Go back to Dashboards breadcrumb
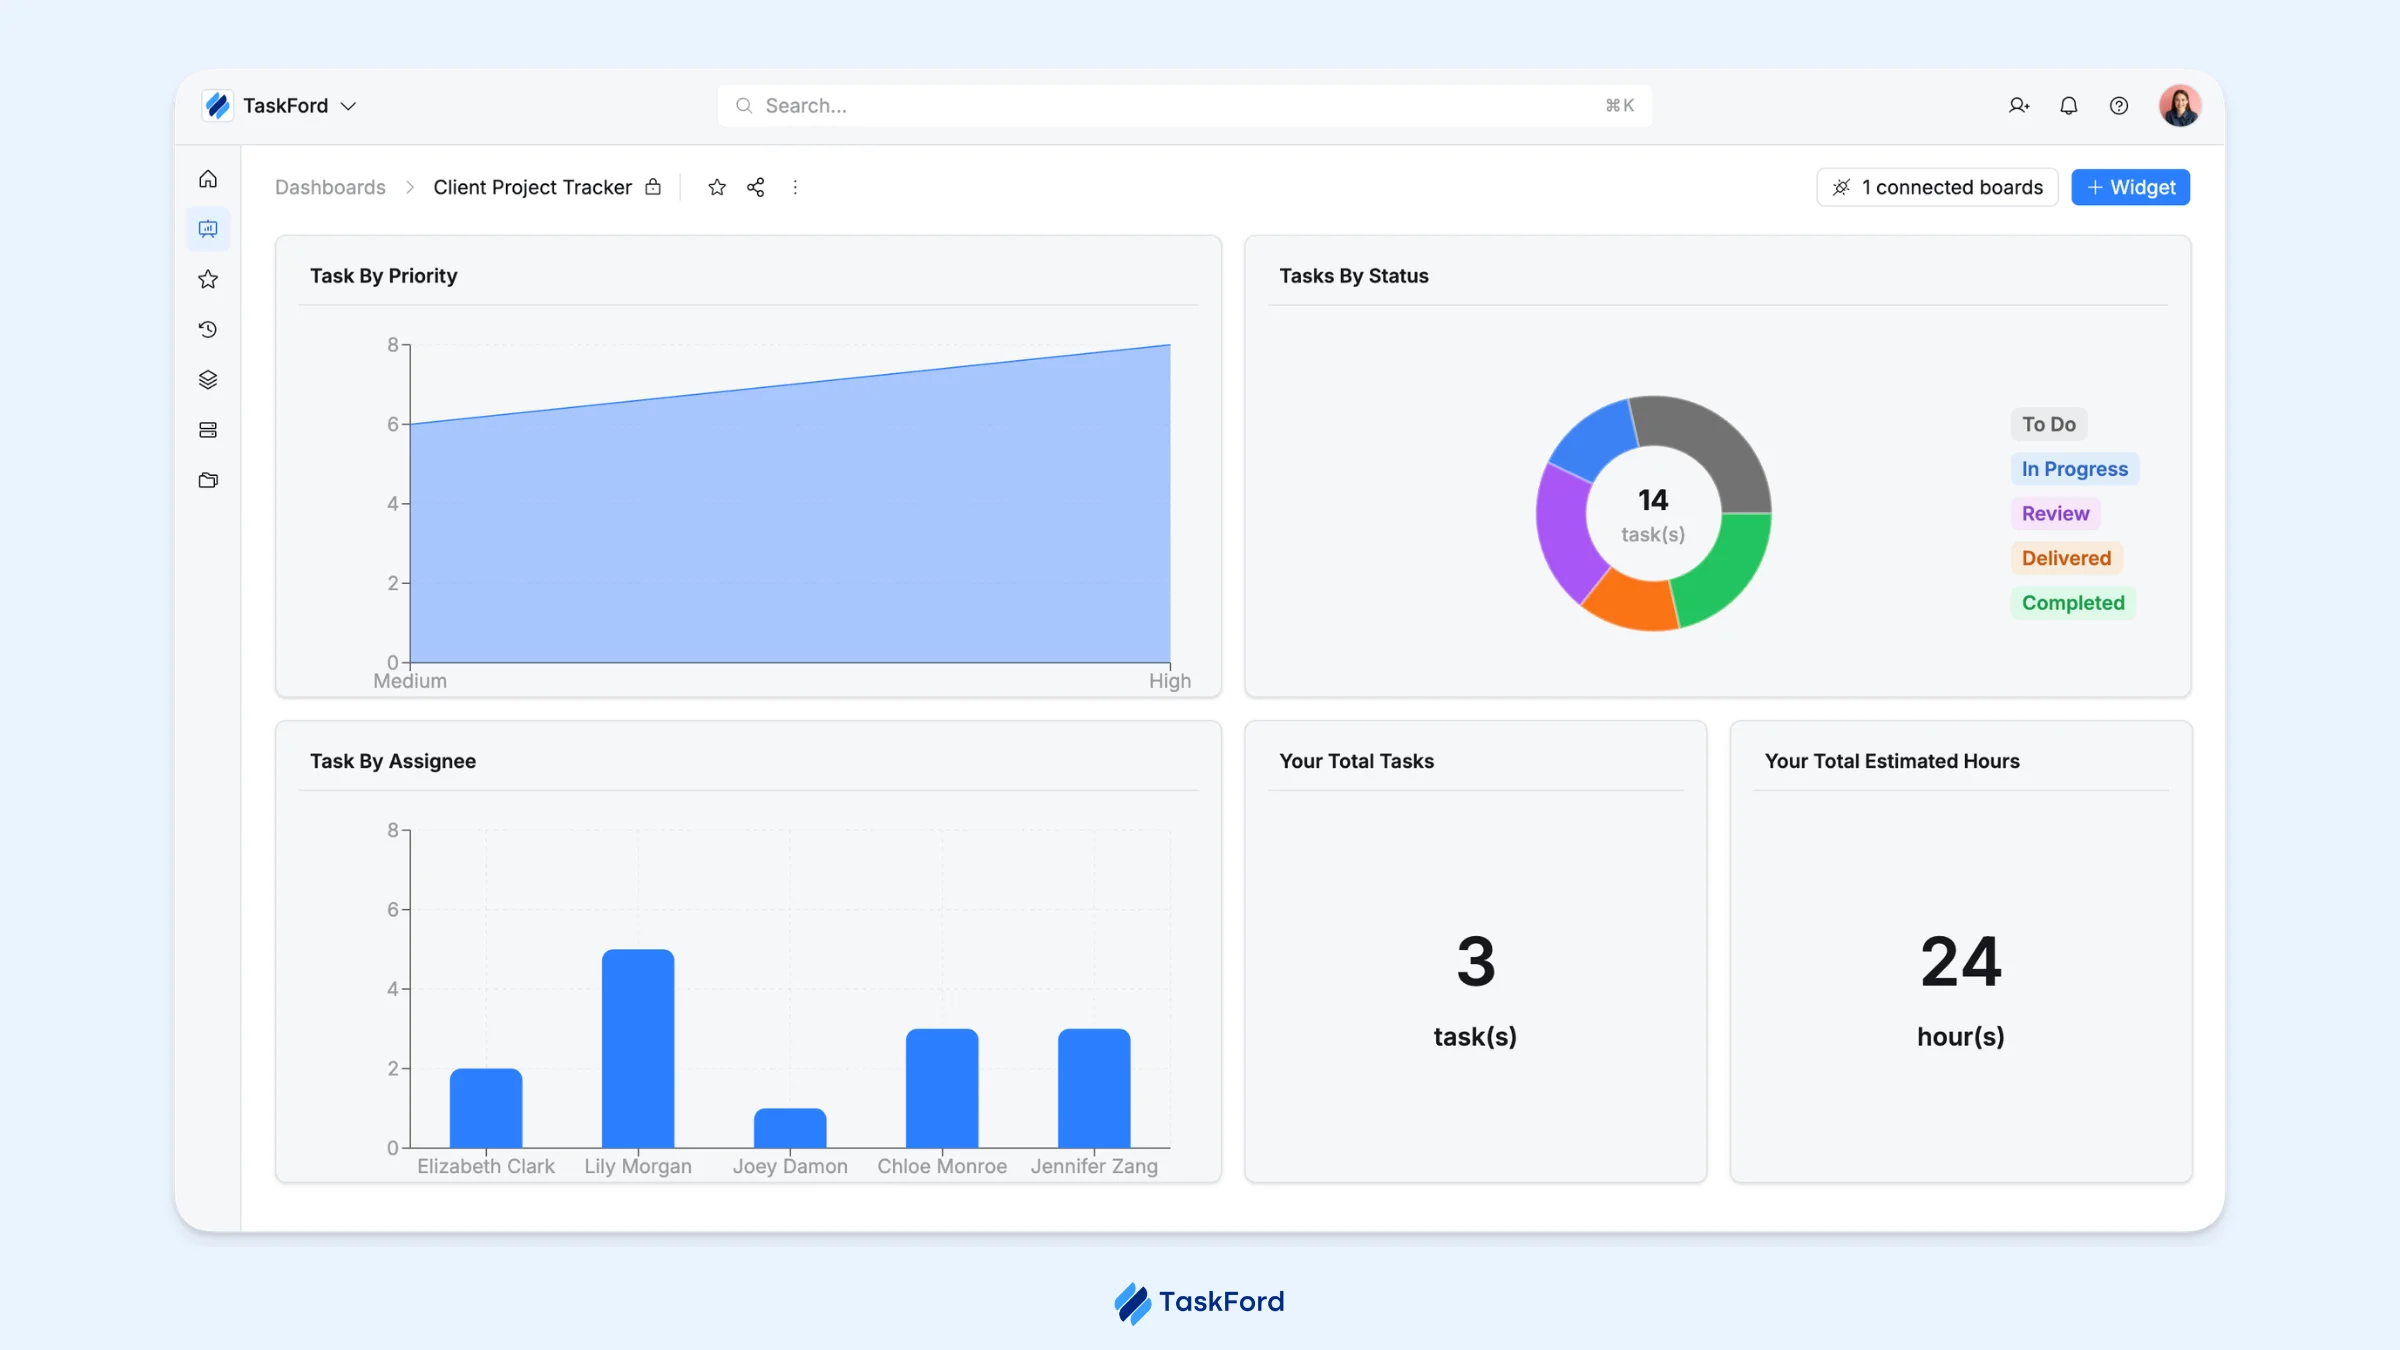 point(330,187)
